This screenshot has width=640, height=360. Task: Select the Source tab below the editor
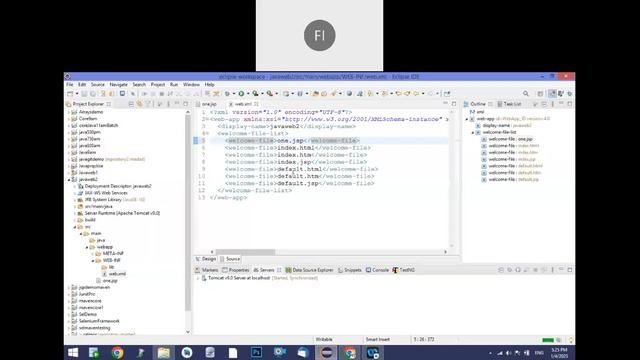click(x=230, y=259)
